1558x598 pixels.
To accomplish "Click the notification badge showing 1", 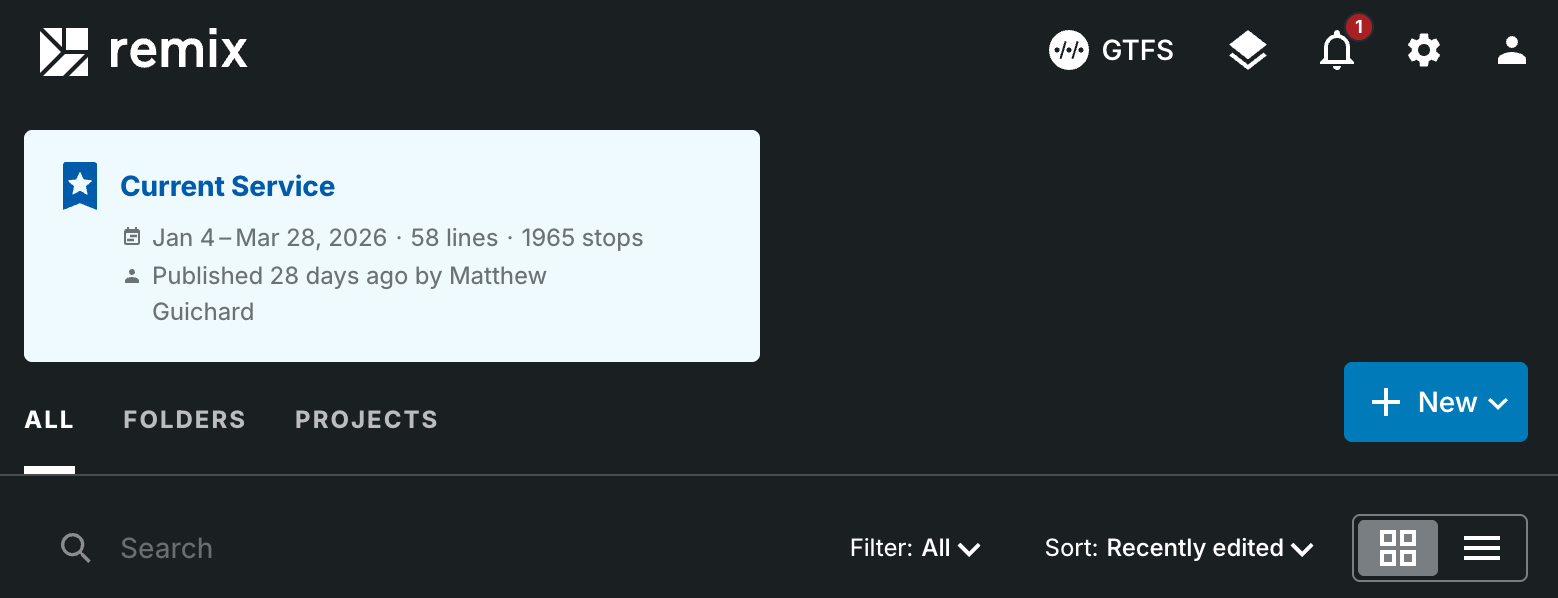I will 1358,28.
